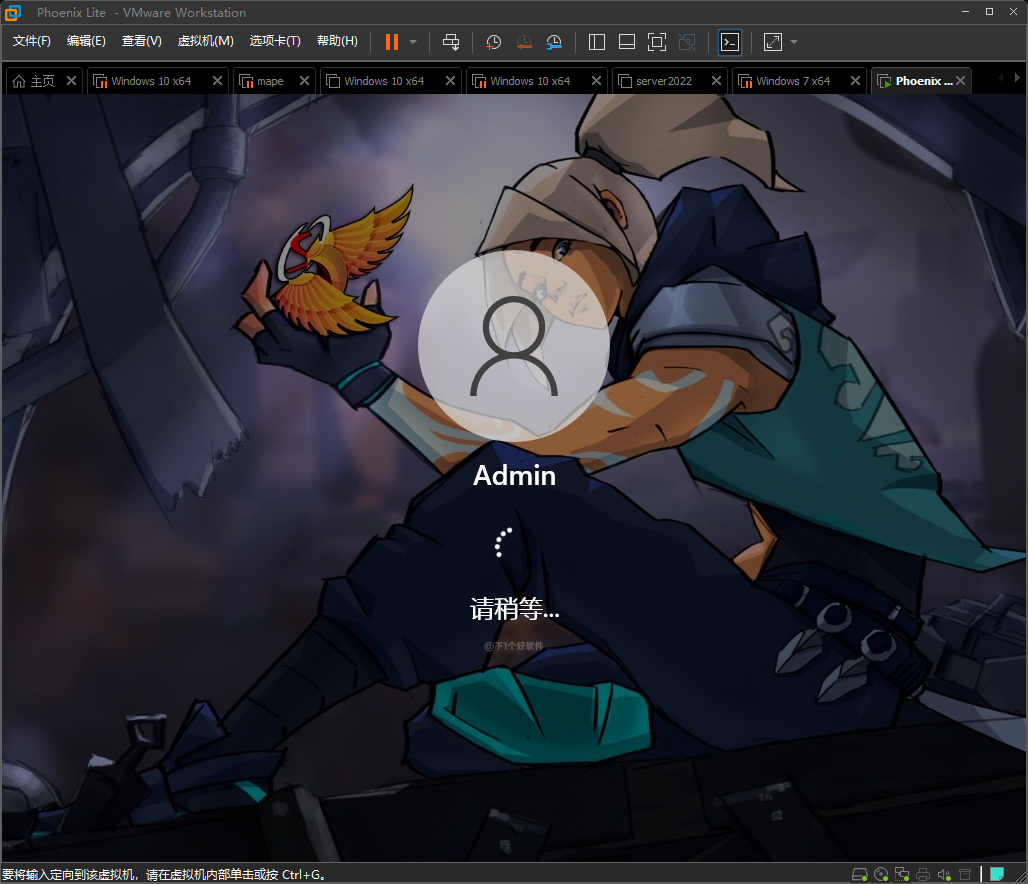Toggle the library sidebar panel

pos(597,42)
